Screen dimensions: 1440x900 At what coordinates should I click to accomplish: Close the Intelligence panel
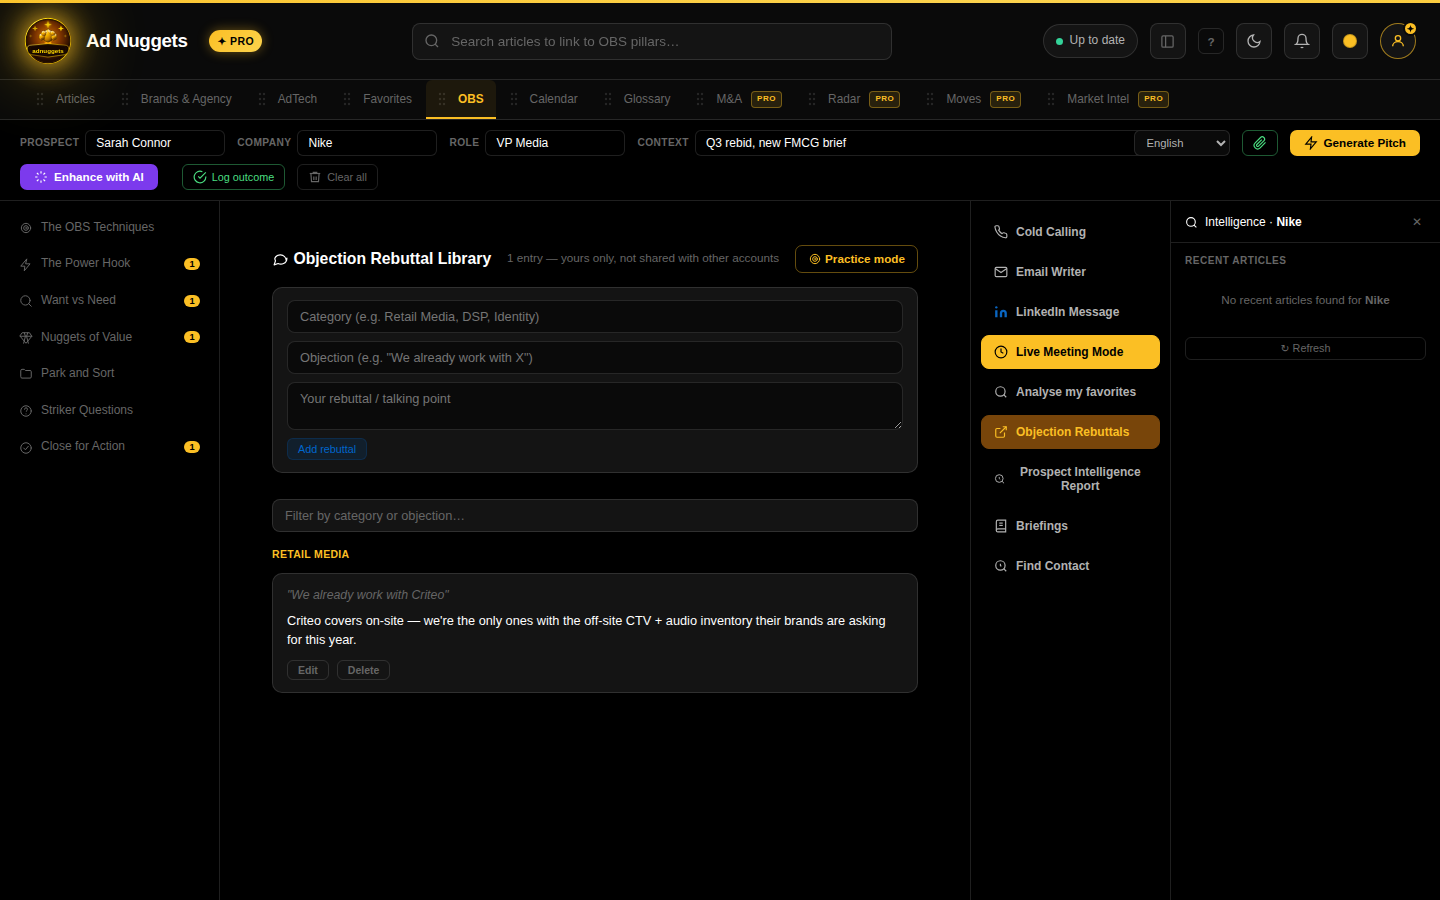[x=1417, y=222]
